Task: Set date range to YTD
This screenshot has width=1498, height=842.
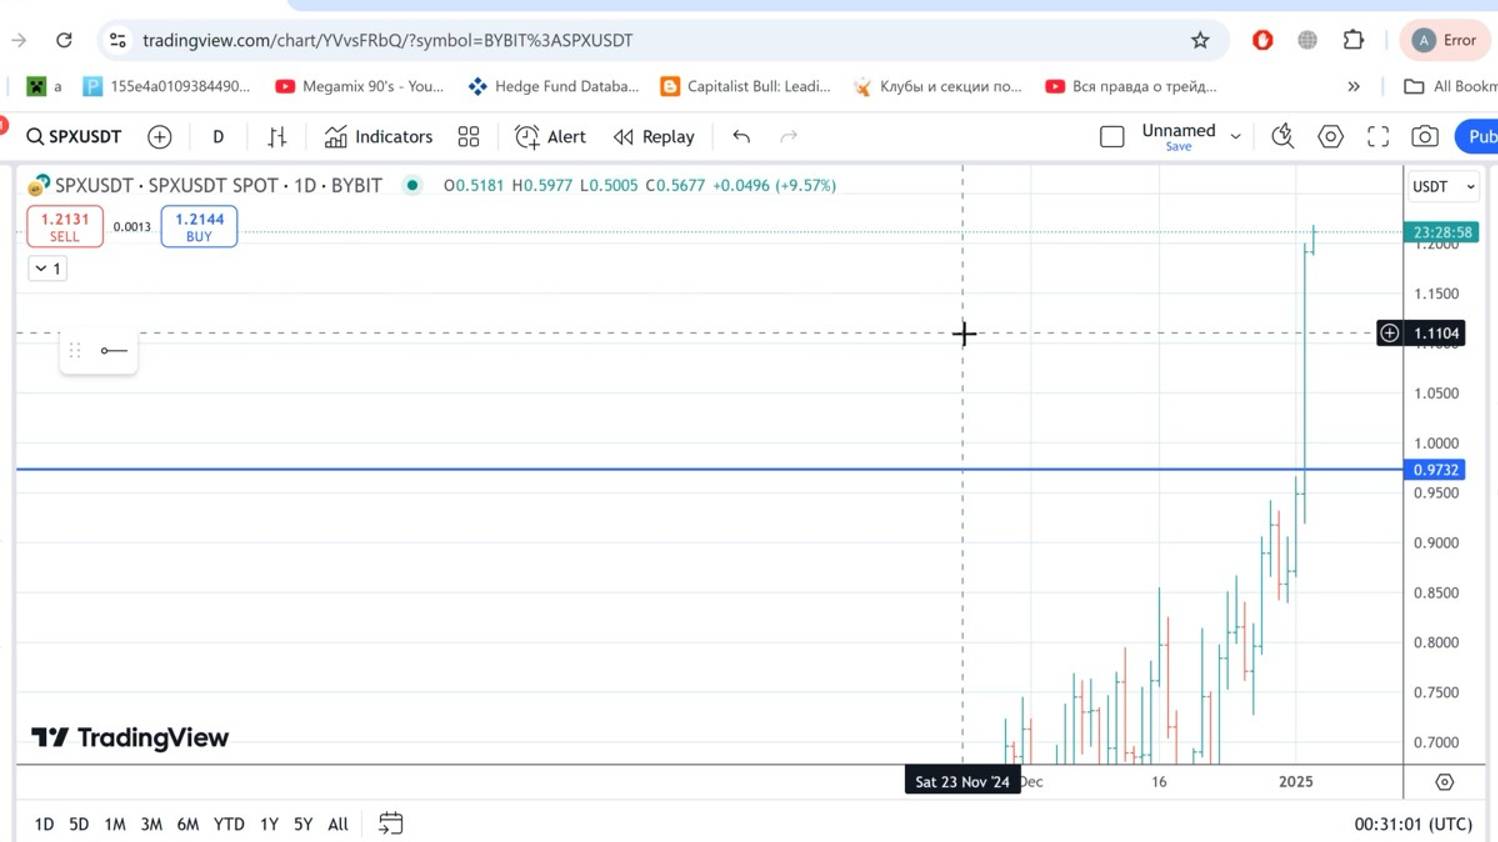Action: coord(229,824)
